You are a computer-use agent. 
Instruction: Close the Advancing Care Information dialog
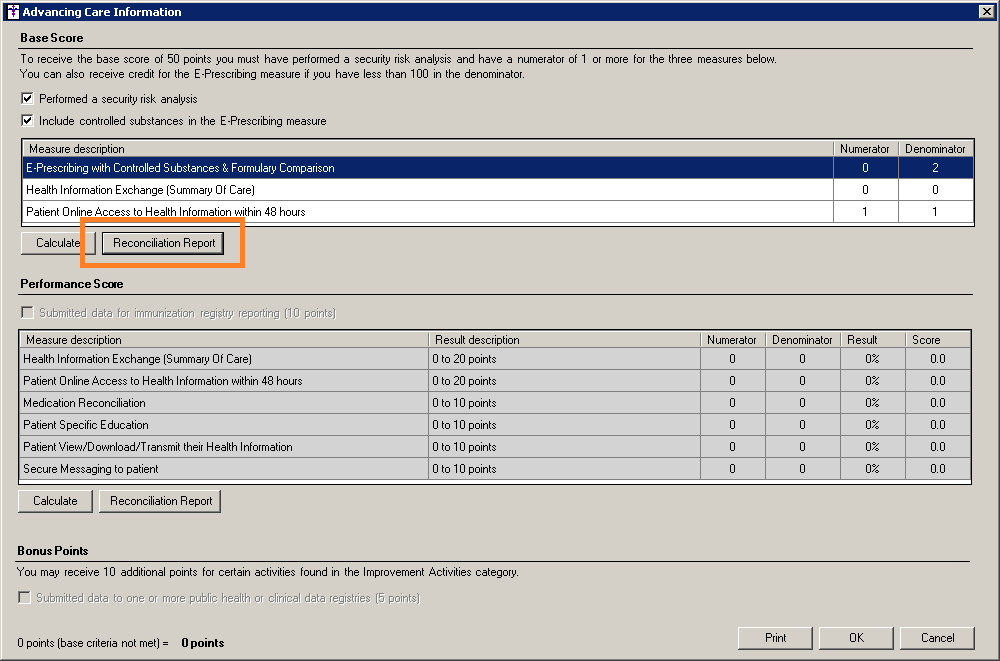tap(985, 11)
